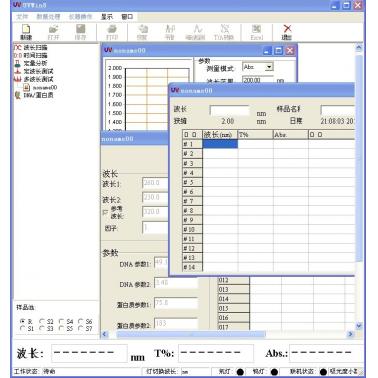Select sample cell S1 radio button
This screenshot has width=378, height=378.
(22, 328)
